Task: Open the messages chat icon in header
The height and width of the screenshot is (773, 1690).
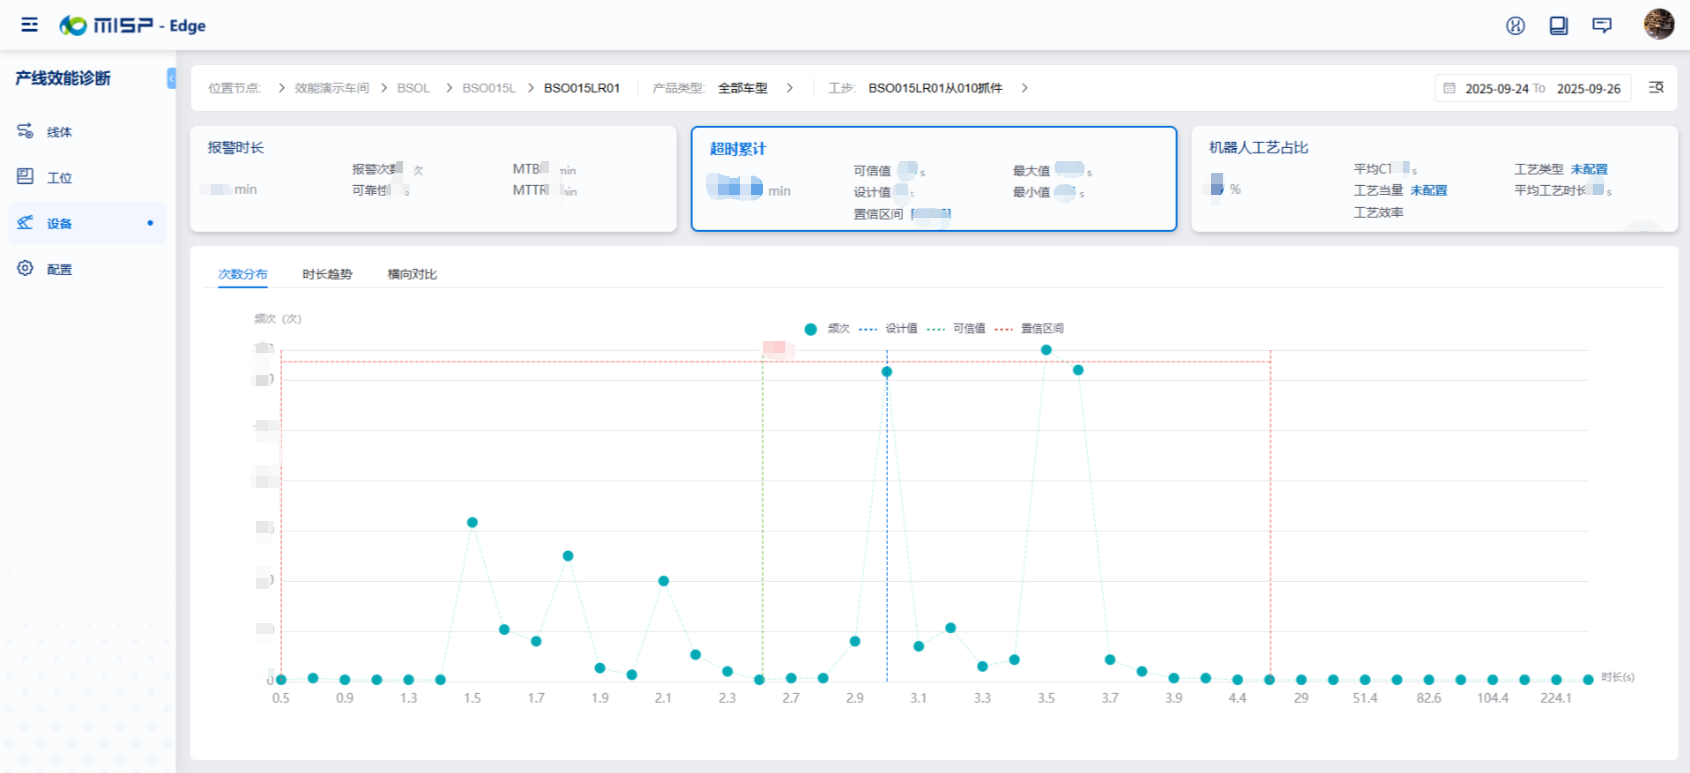Action: [x=1602, y=25]
